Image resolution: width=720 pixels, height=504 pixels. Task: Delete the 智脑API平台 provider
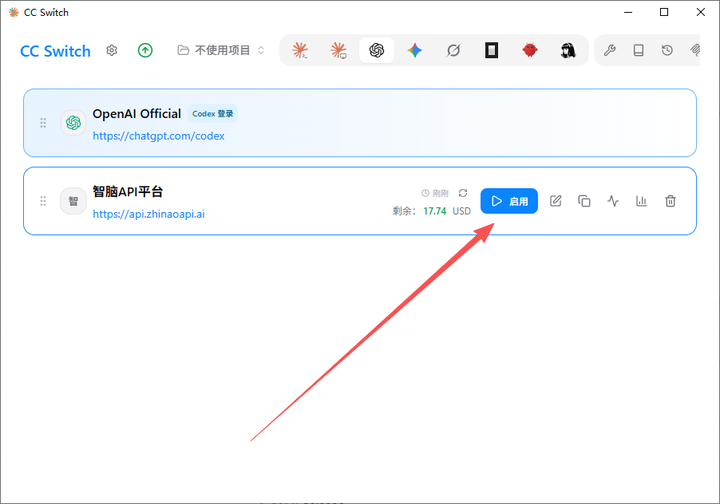coord(670,201)
